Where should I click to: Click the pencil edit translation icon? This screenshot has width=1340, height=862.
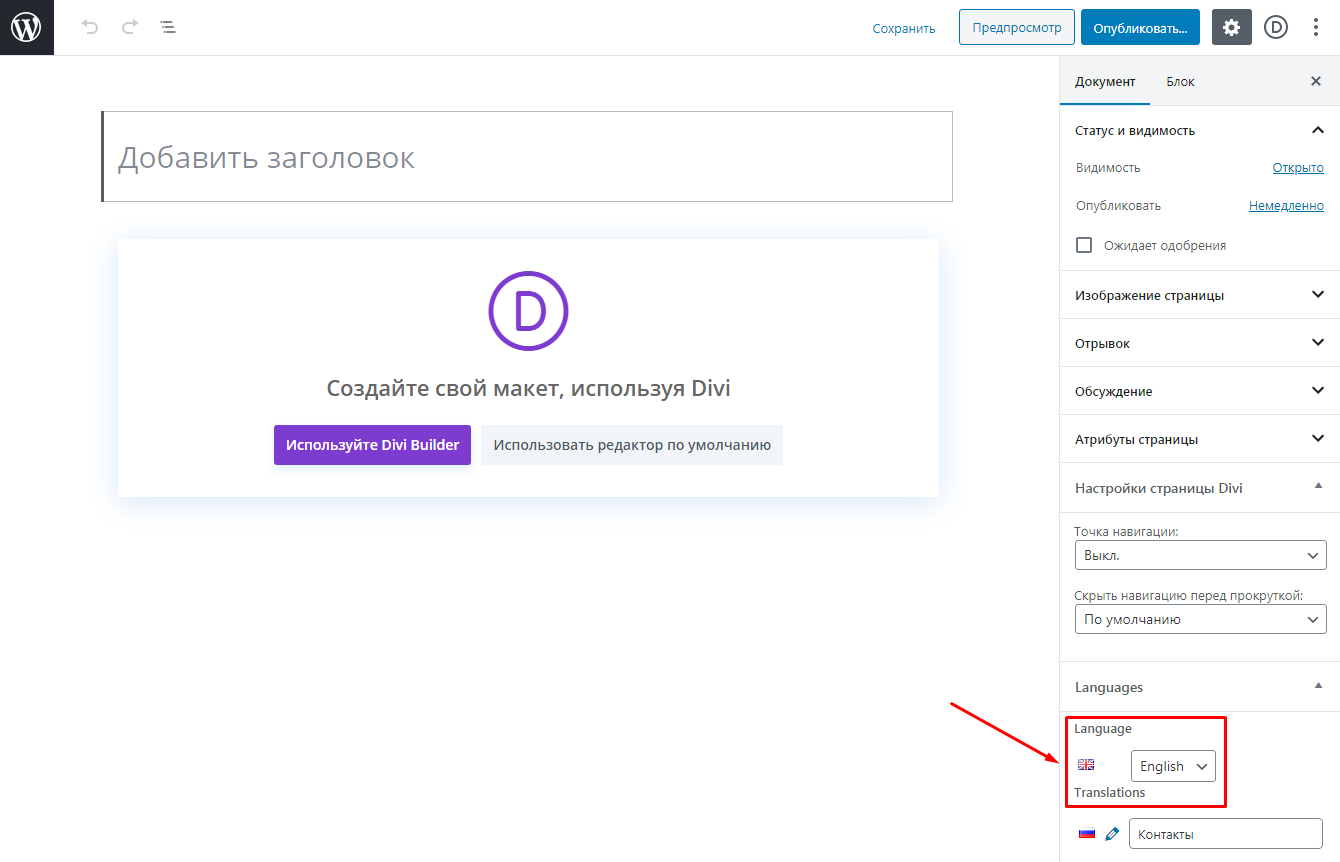[1112, 834]
